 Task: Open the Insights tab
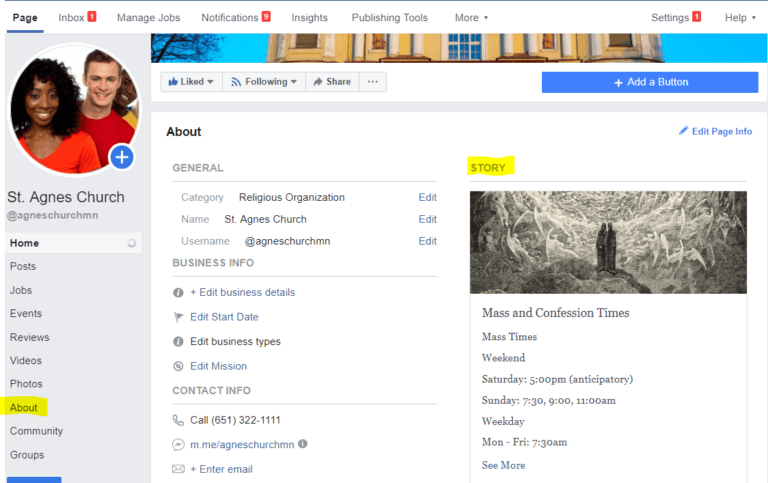(x=310, y=18)
